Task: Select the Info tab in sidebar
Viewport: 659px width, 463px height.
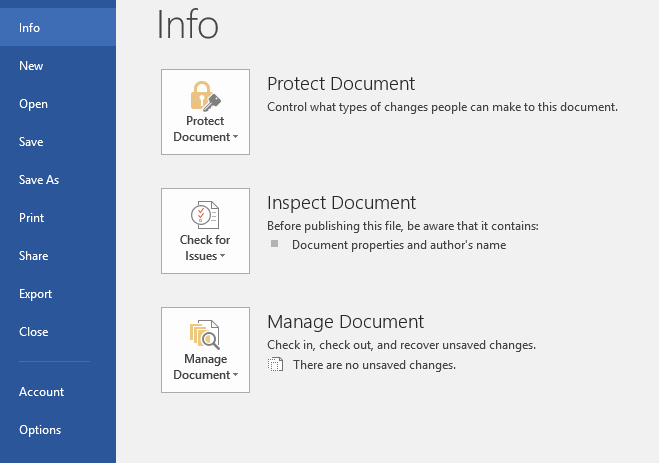Action: [x=58, y=27]
